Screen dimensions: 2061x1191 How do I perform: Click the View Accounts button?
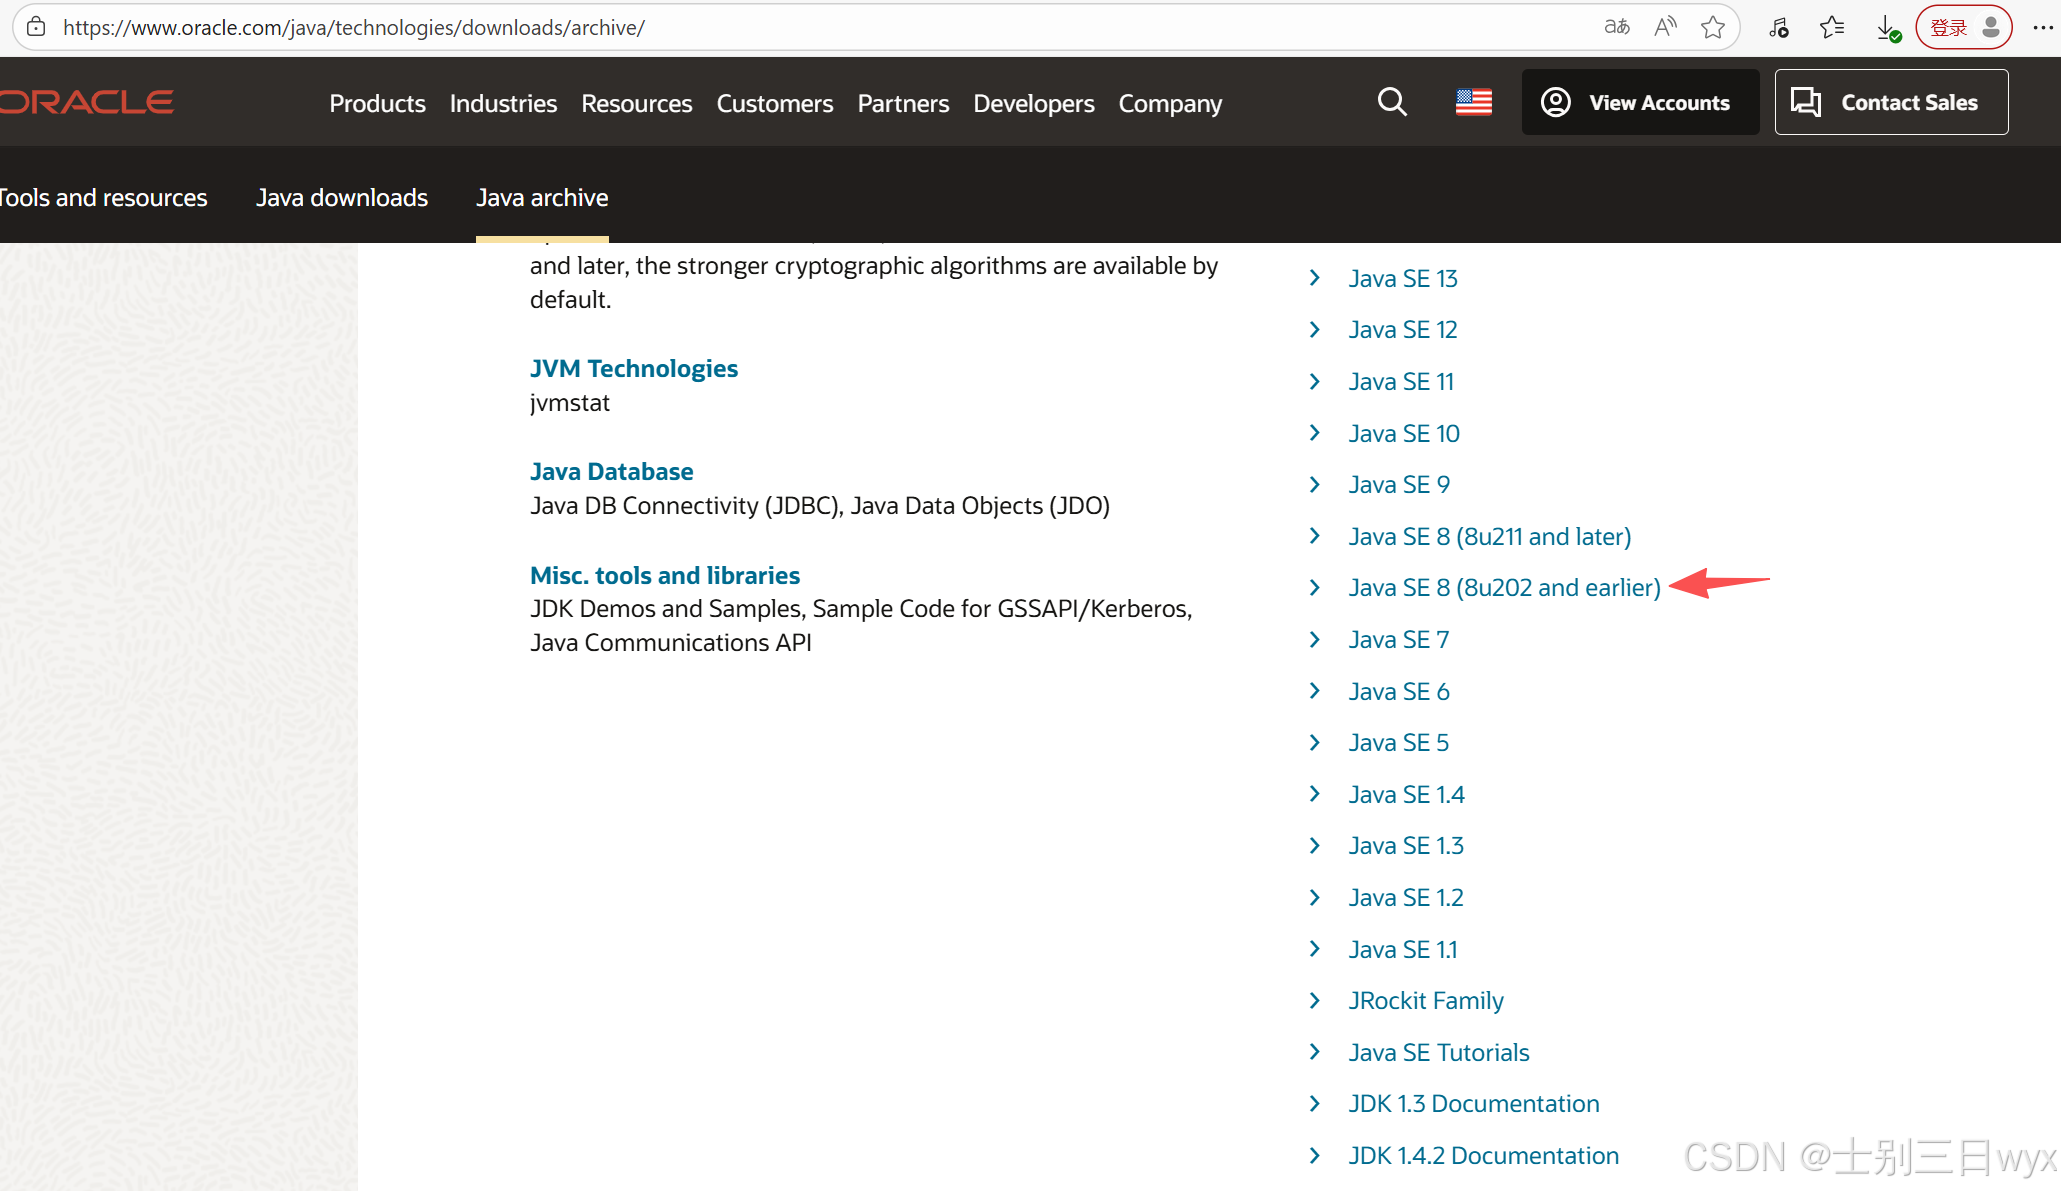pos(1640,102)
